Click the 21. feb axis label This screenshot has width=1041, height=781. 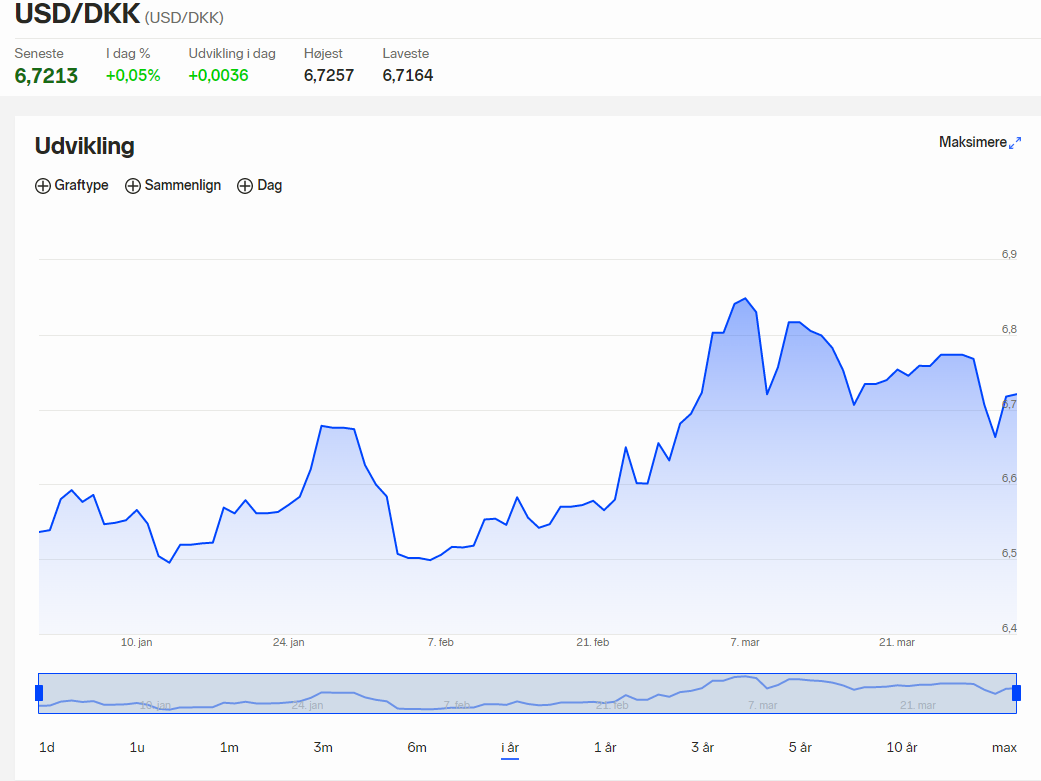tap(592, 642)
